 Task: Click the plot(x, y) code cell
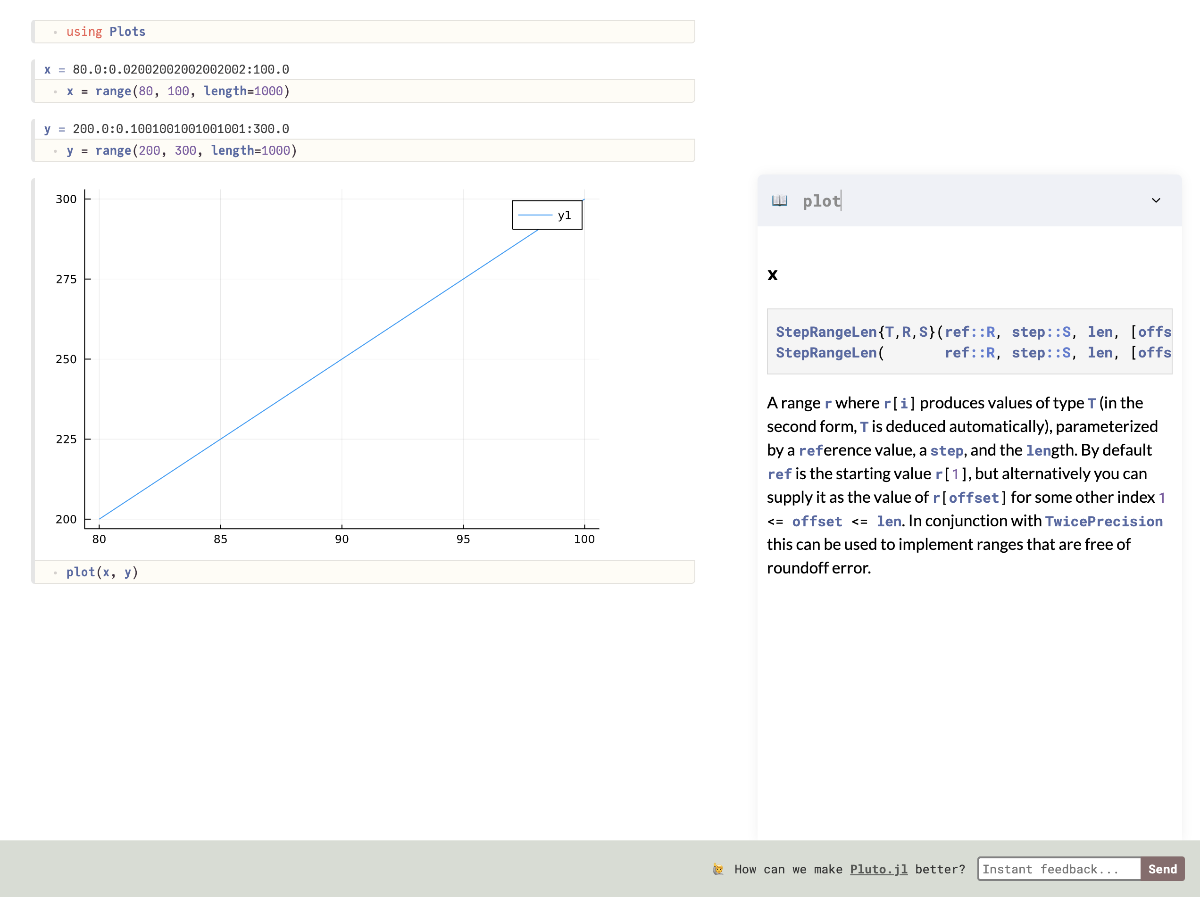tap(364, 572)
